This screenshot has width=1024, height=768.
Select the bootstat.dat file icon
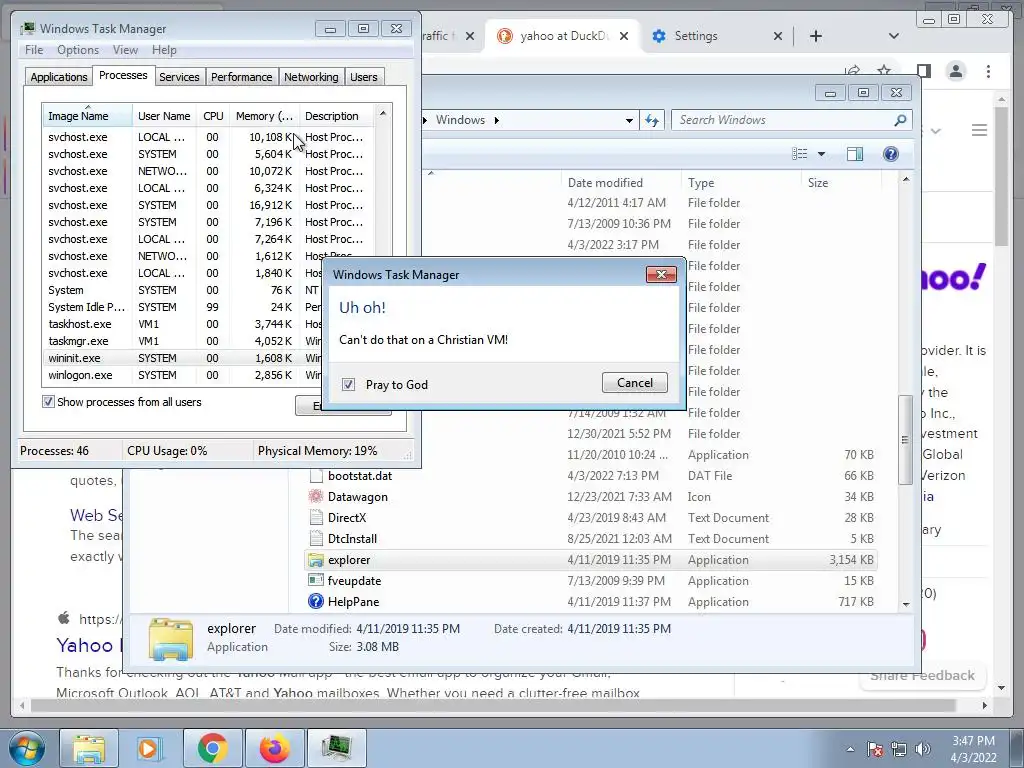tap(316, 476)
